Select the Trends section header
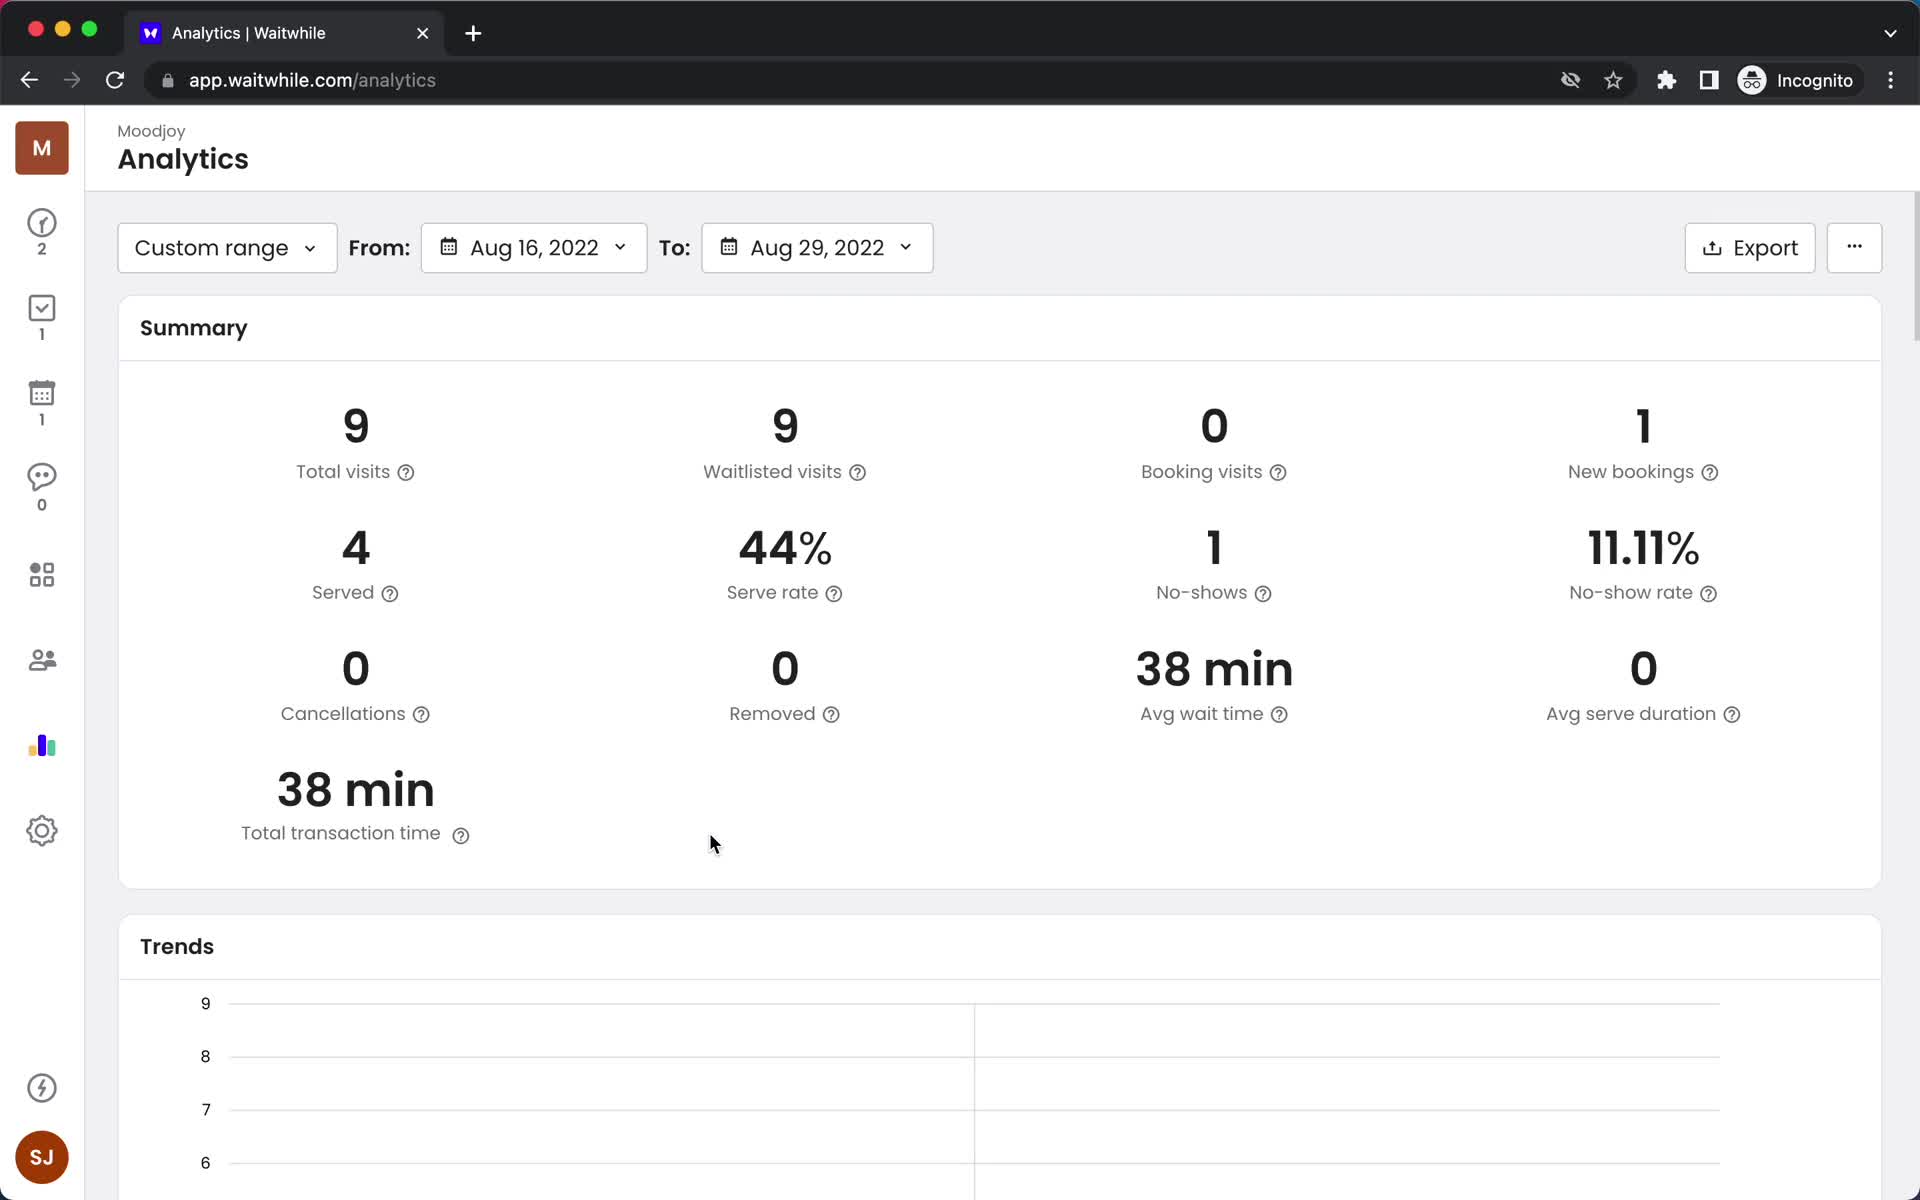 point(177,946)
